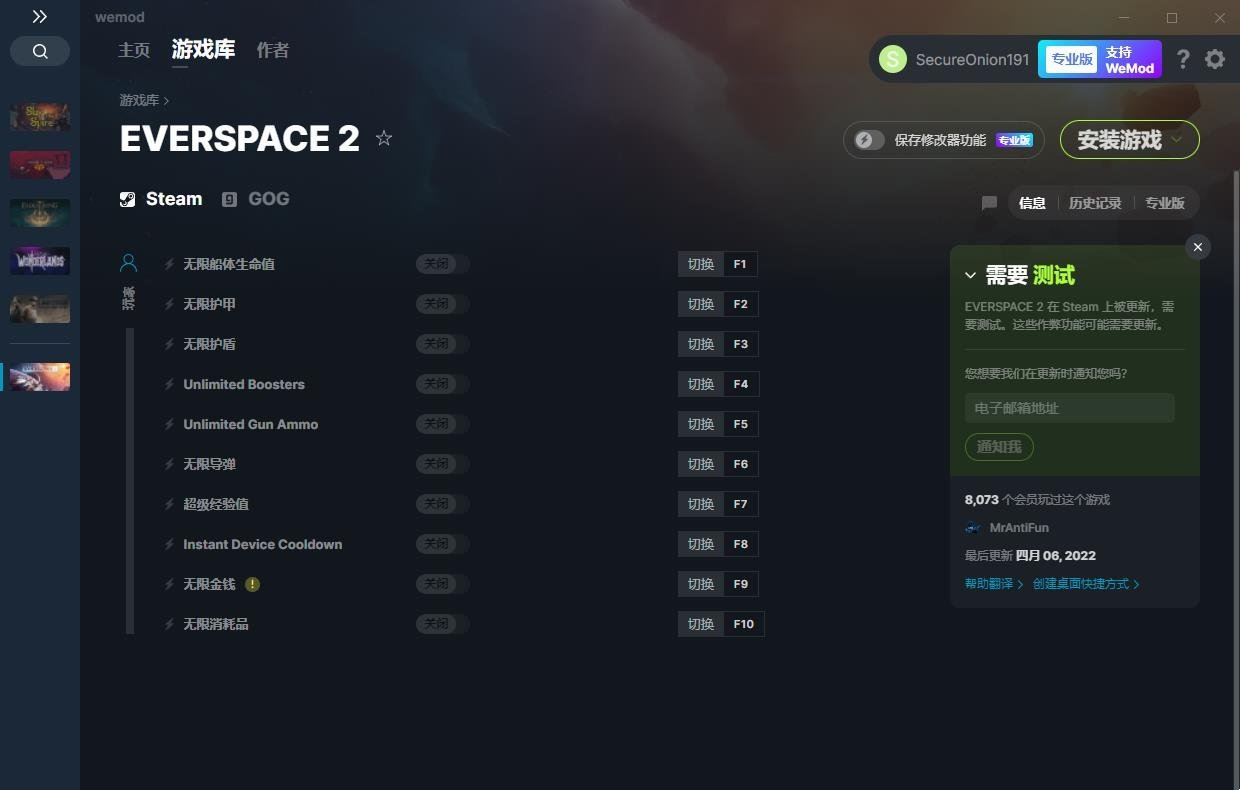Click the 切换 button for F1 hotkey
Image resolution: width=1240 pixels, height=790 pixels.
coord(701,264)
